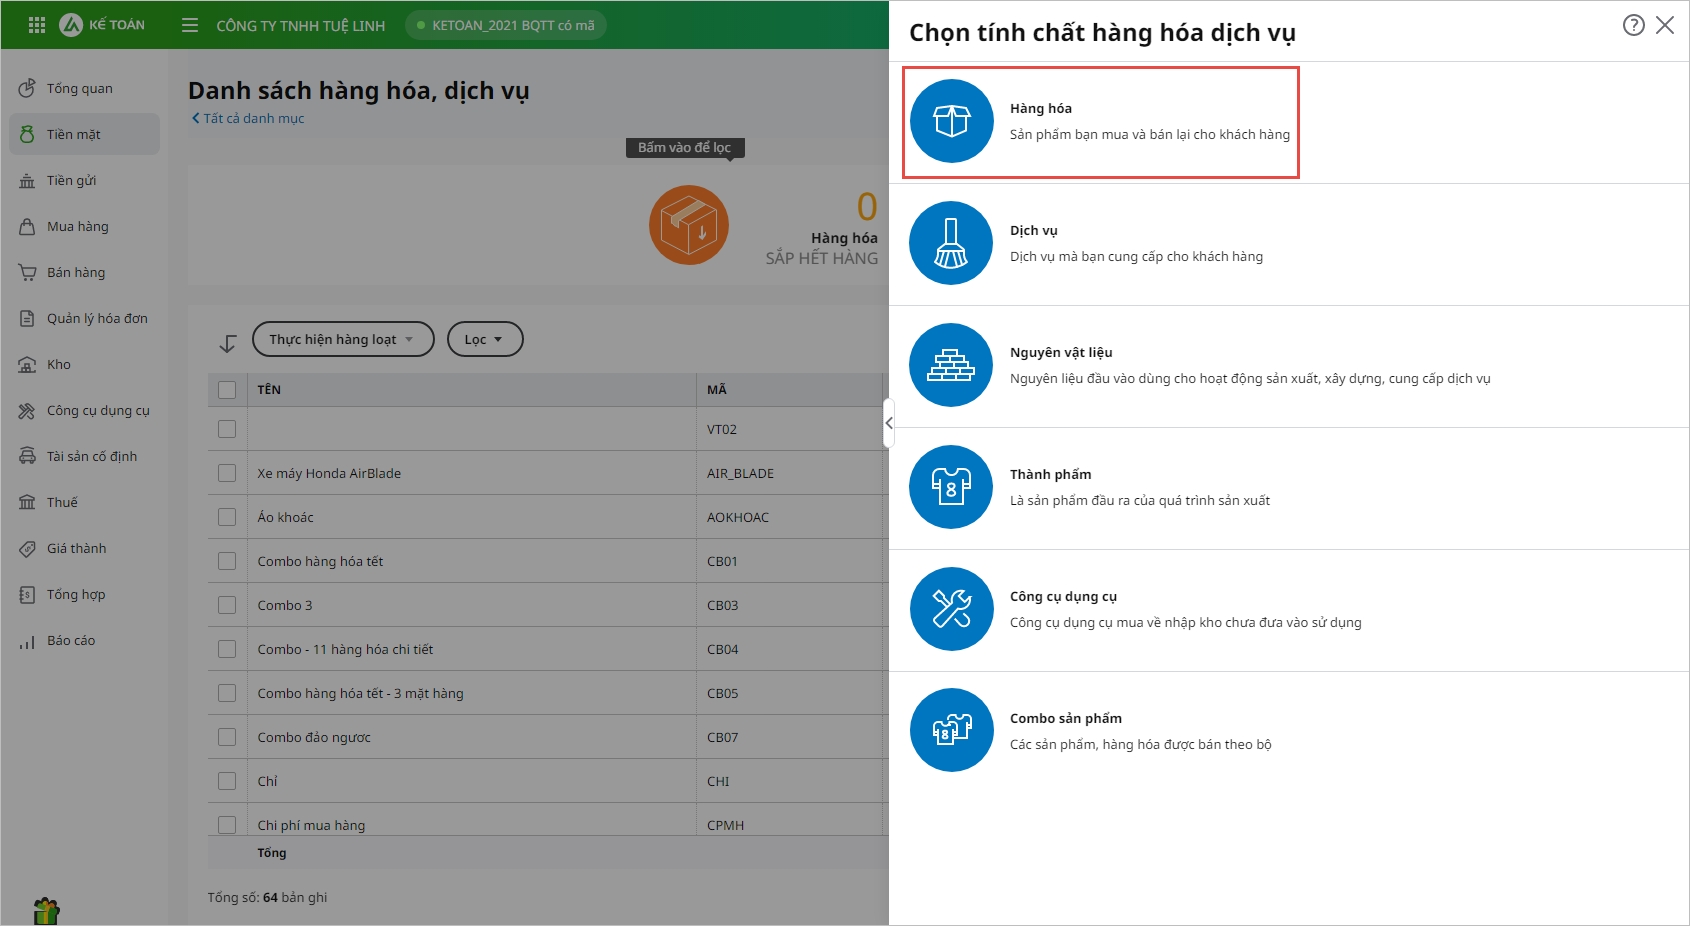Image resolution: width=1690 pixels, height=926 pixels.
Task: Toggle the hamburger sidebar menu
Action: [x=190, y=25]
